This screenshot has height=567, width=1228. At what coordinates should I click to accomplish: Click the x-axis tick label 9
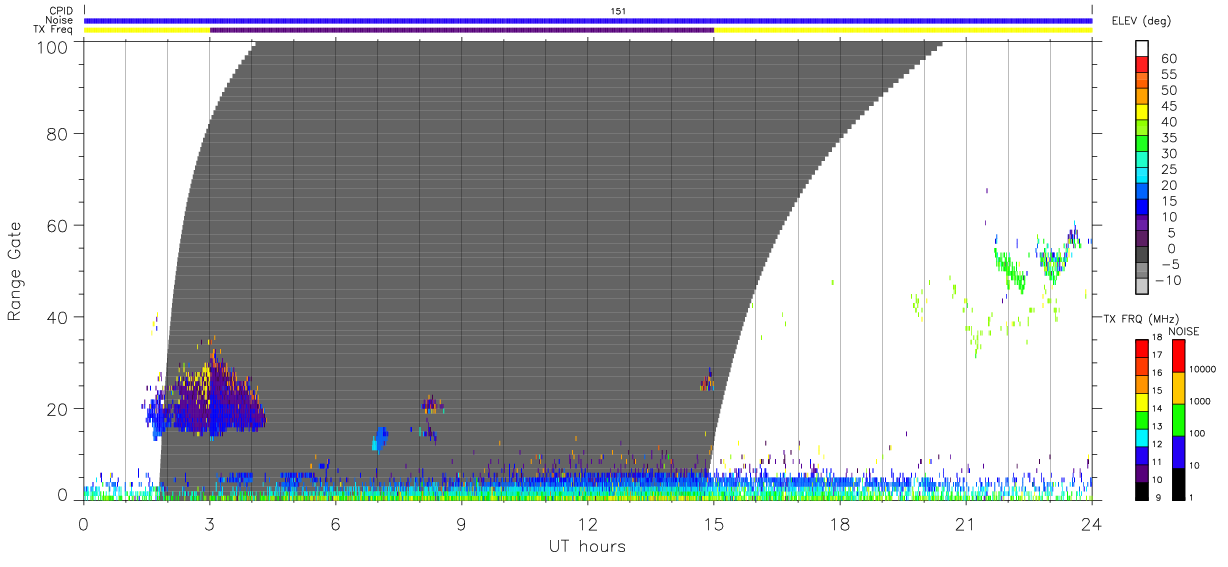462,523
